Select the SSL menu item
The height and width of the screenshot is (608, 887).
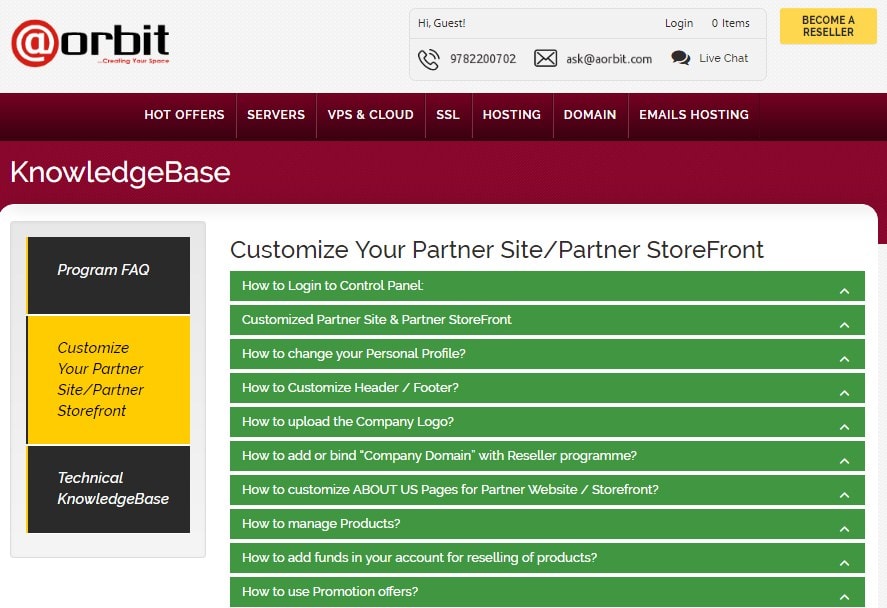(x=448, y=115)
